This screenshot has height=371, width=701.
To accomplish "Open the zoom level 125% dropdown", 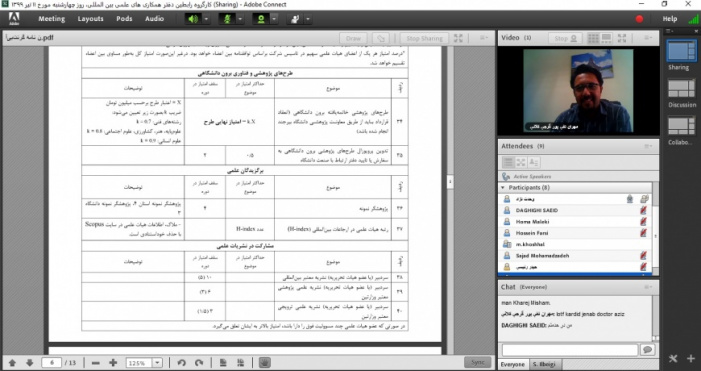I will click(144, 363).
